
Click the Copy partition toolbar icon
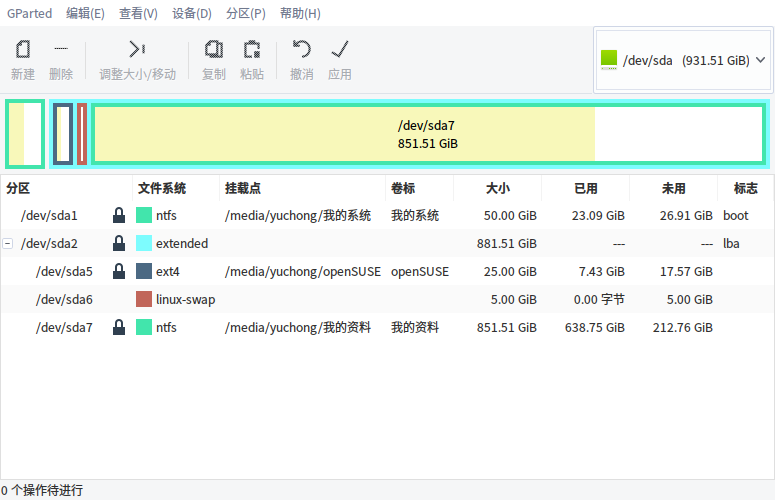pos(214,49)
